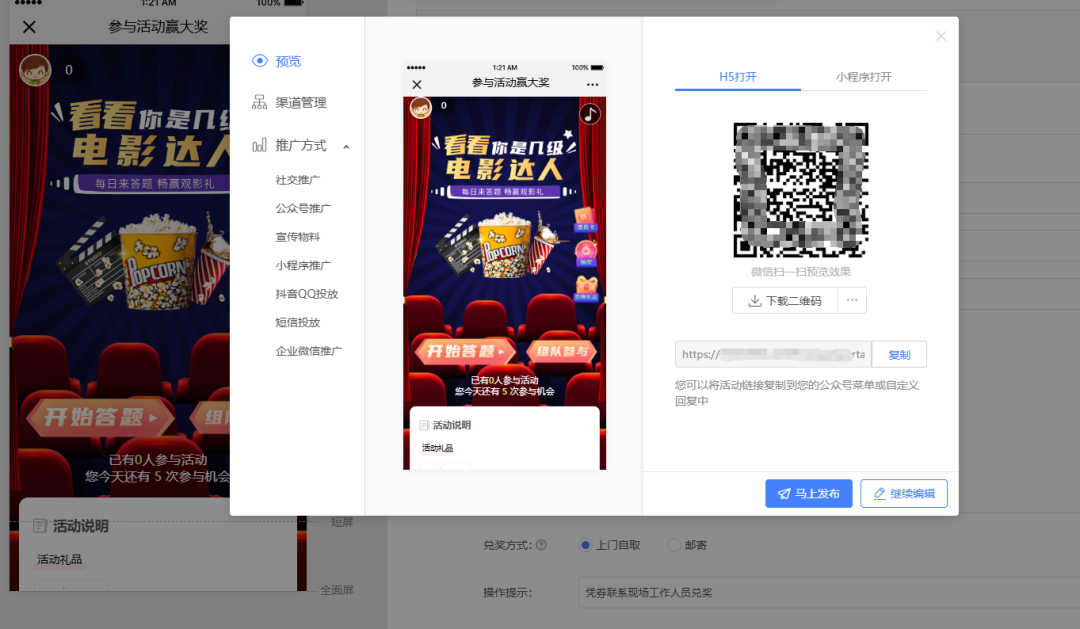Click X icon in background phone header
This screenshot has height=629, width=1080.
[29, 27]
